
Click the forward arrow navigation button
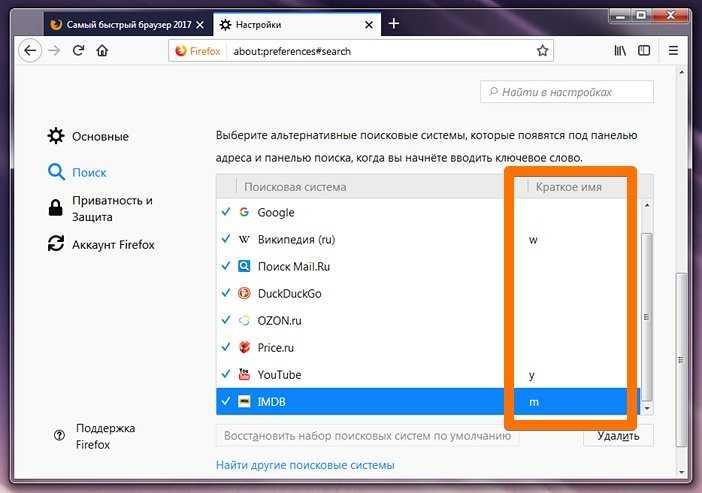[x=54, y=51]
